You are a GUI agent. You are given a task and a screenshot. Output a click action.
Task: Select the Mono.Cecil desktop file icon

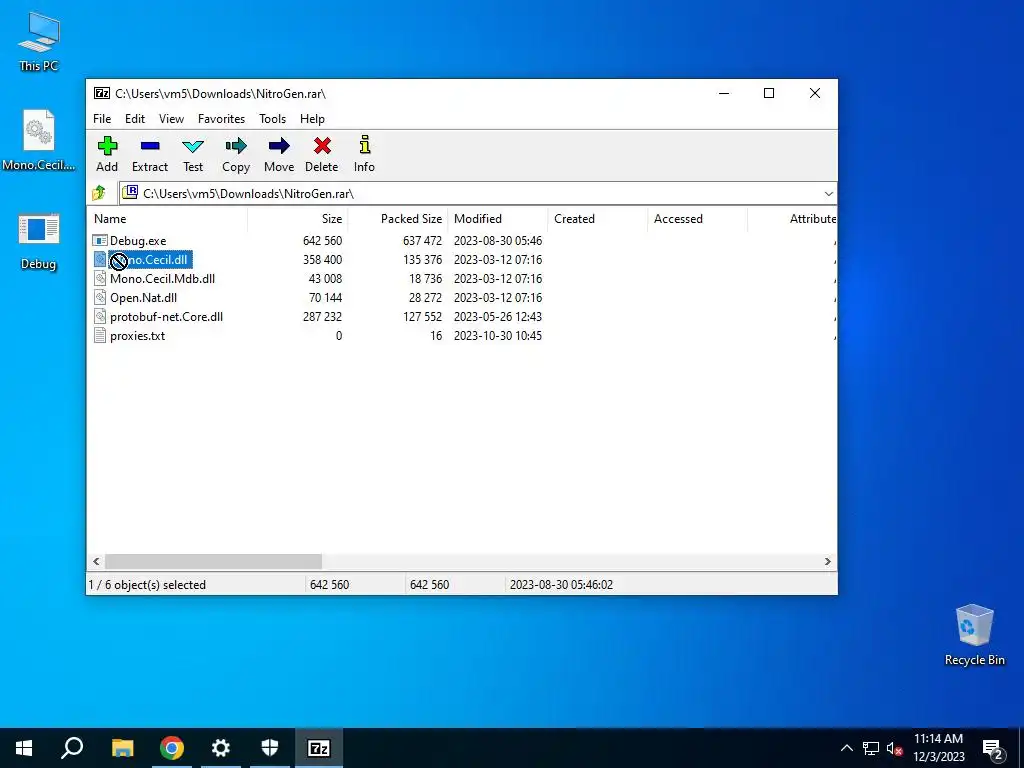point(39,140)
